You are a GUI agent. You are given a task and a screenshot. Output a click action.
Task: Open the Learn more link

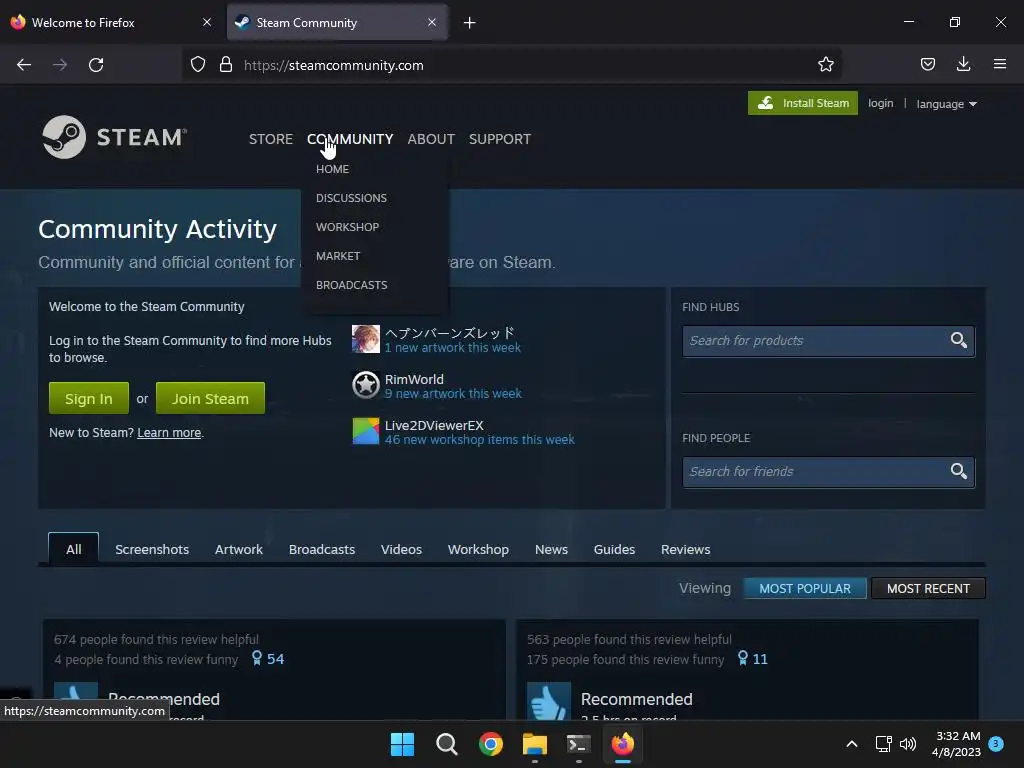(x=169, y=432)
